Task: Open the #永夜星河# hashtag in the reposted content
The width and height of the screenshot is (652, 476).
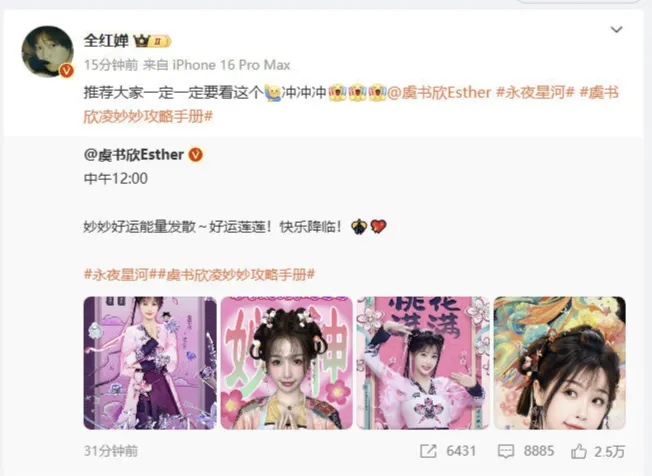Action: coord(121,274)
